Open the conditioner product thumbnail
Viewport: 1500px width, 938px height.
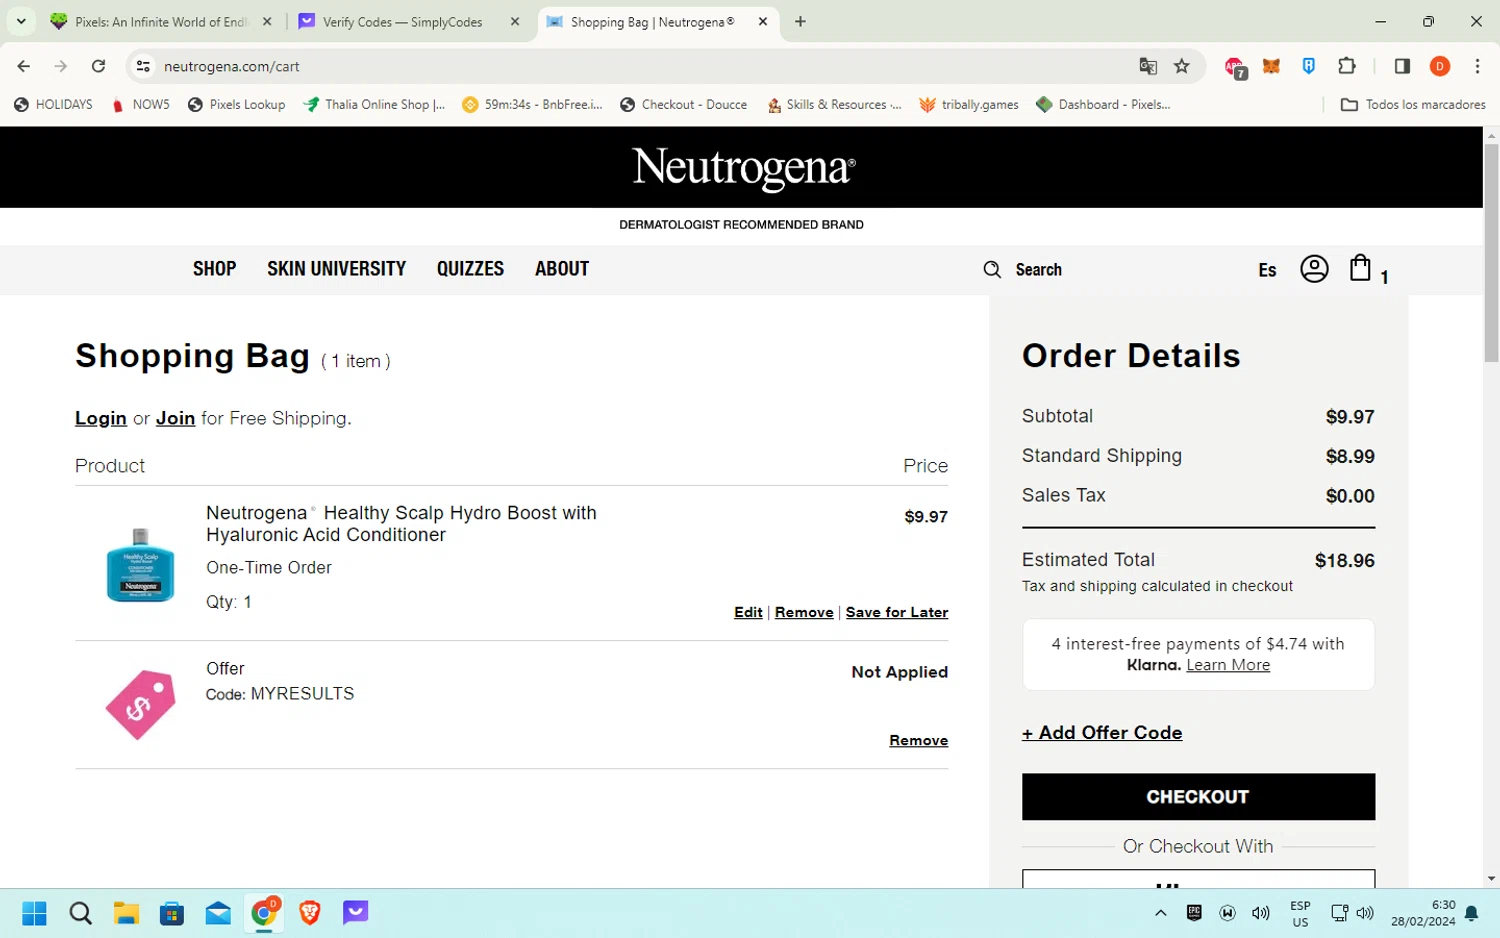click(140, 566)
